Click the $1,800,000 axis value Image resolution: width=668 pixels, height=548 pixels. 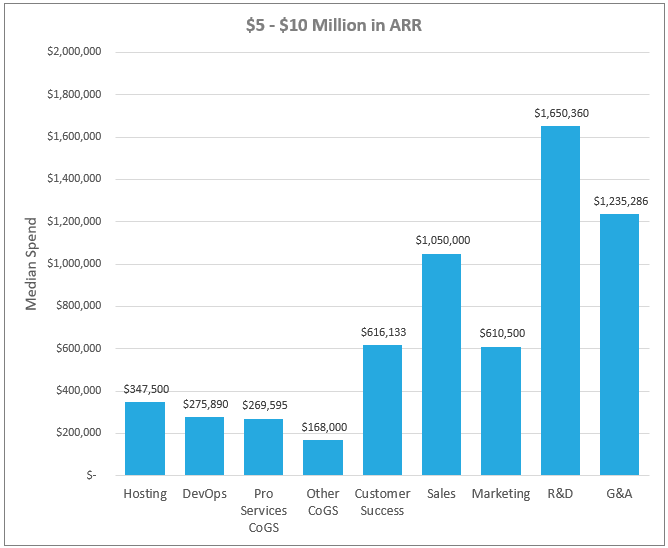[x=74, y=94]
